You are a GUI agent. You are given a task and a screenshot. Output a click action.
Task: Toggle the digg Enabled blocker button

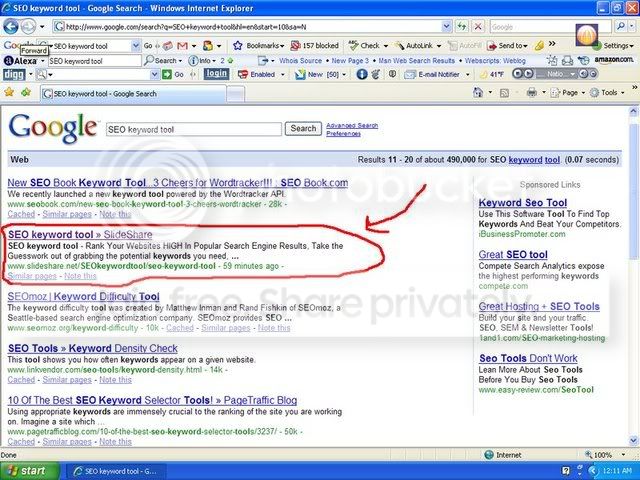click(257, 75)
